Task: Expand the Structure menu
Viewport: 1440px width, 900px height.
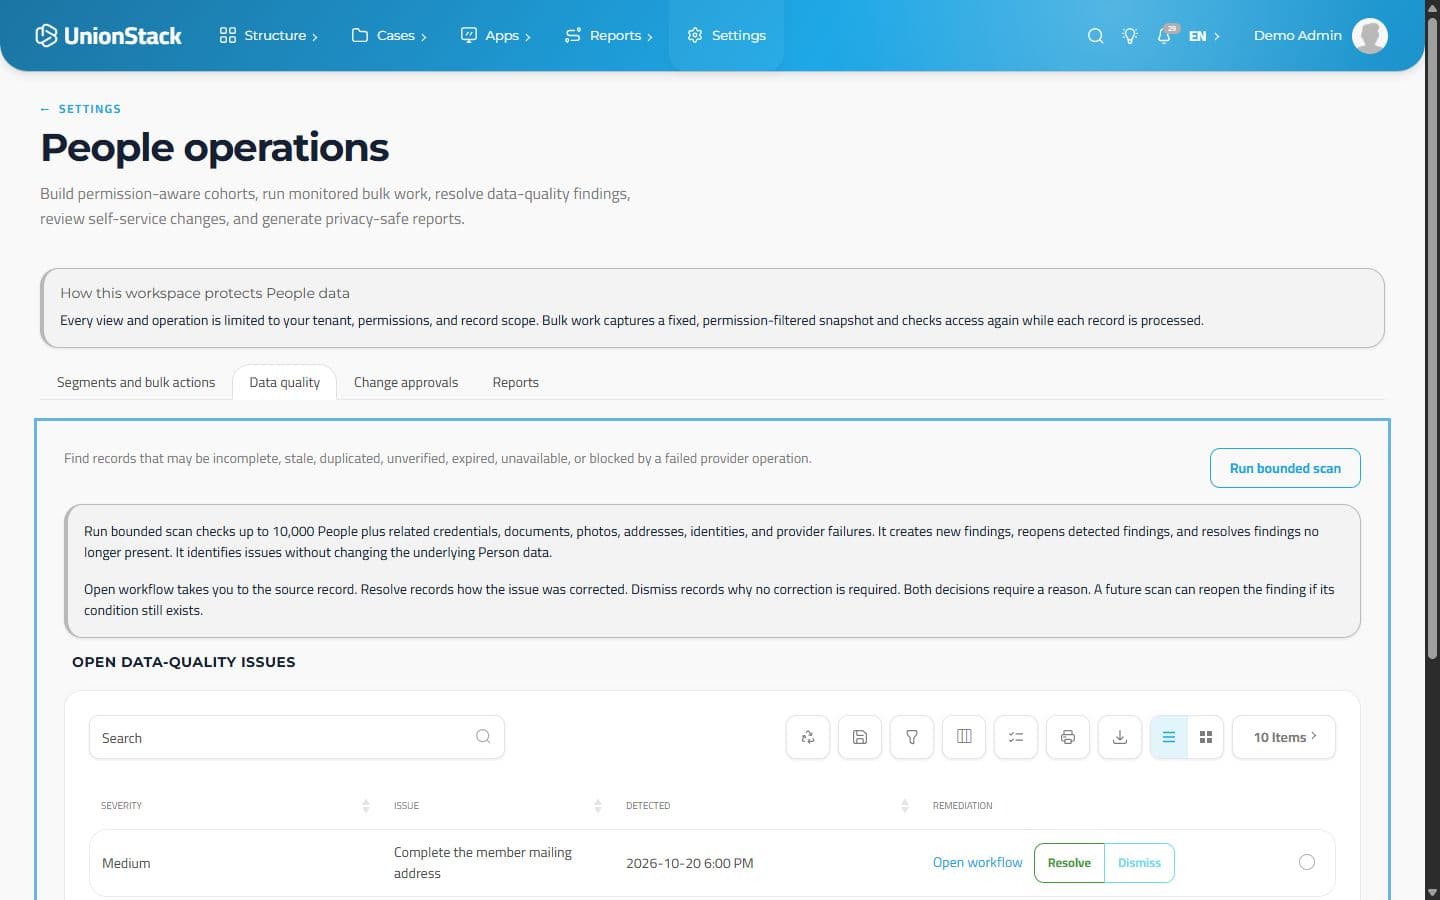Action: pyautogui.click(x=268, y=36)
